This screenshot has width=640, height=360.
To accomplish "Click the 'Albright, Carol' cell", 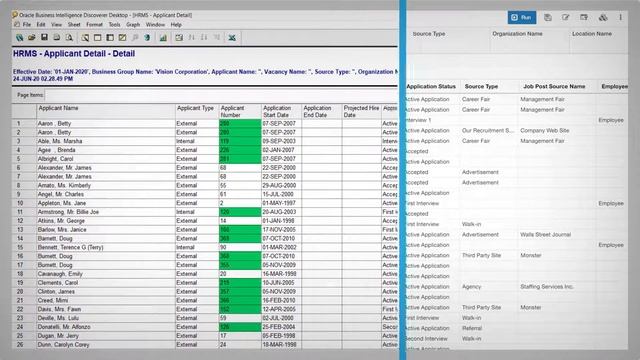I will [106, 159].
